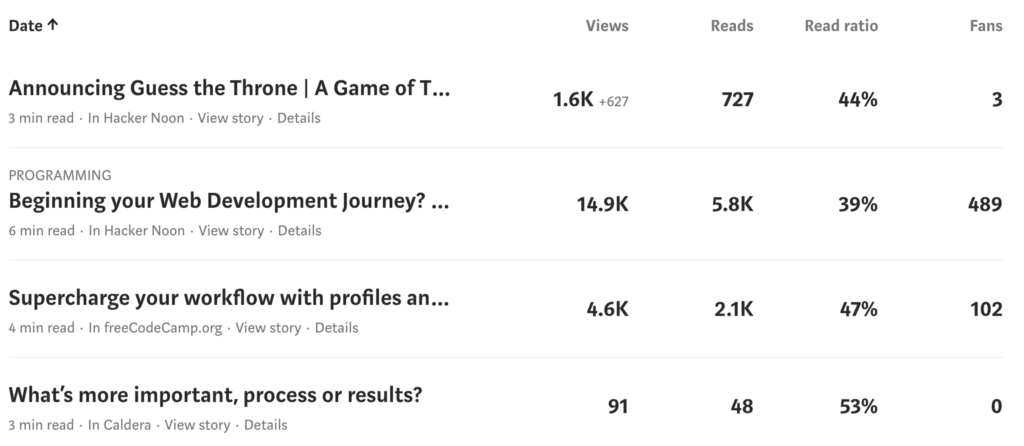Open Details for Supercharge your workflow story
This screenshot has height=446, width=1024.
(336, 328)
